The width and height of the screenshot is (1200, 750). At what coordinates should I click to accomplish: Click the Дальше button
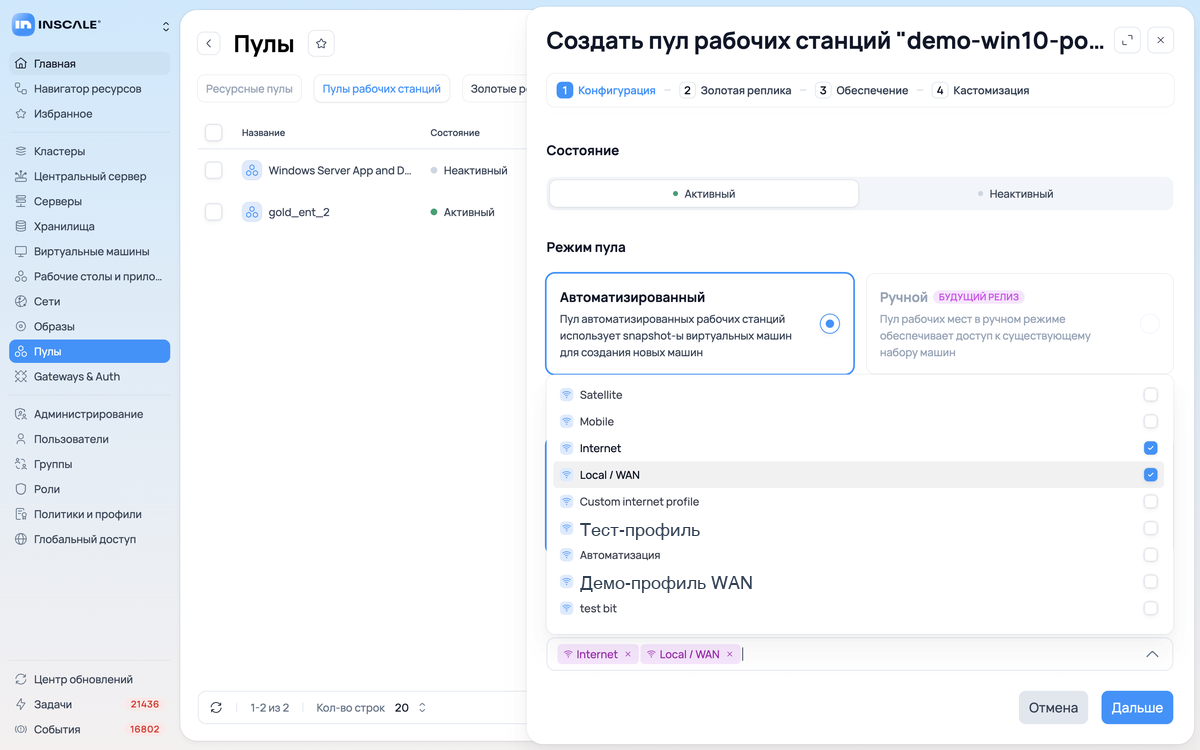point(1137,707)
